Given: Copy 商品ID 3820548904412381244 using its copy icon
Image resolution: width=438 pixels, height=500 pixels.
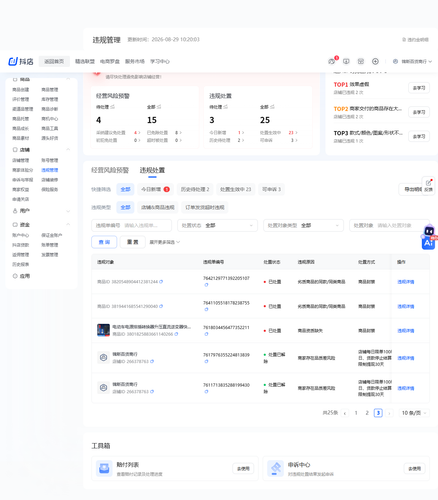Looking at the screenshot, I should 161,282.
